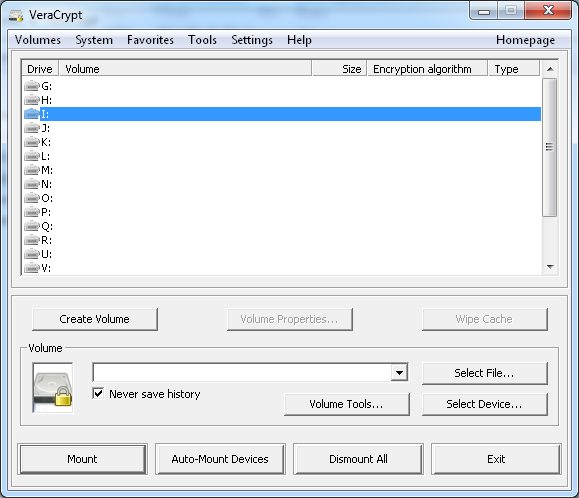
Task: Select the K: drive letter text
Action: 46,142
